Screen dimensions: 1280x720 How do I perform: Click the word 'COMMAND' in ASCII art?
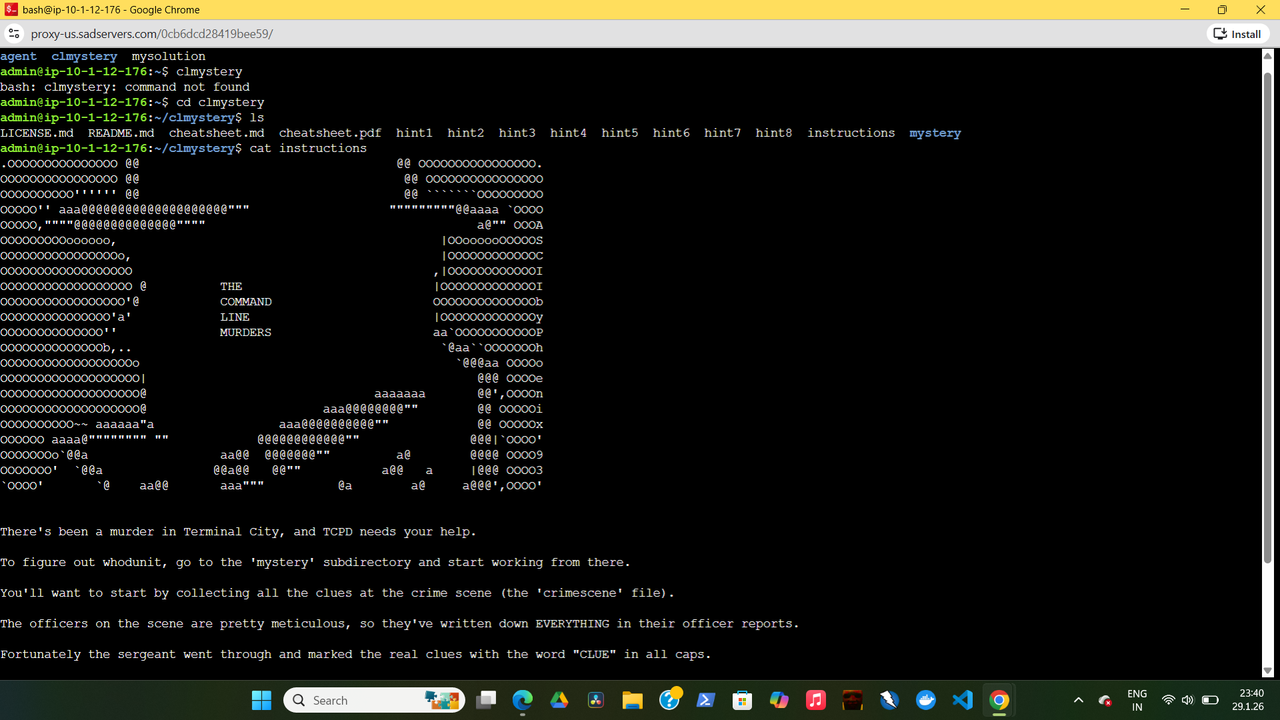point(246,302)
